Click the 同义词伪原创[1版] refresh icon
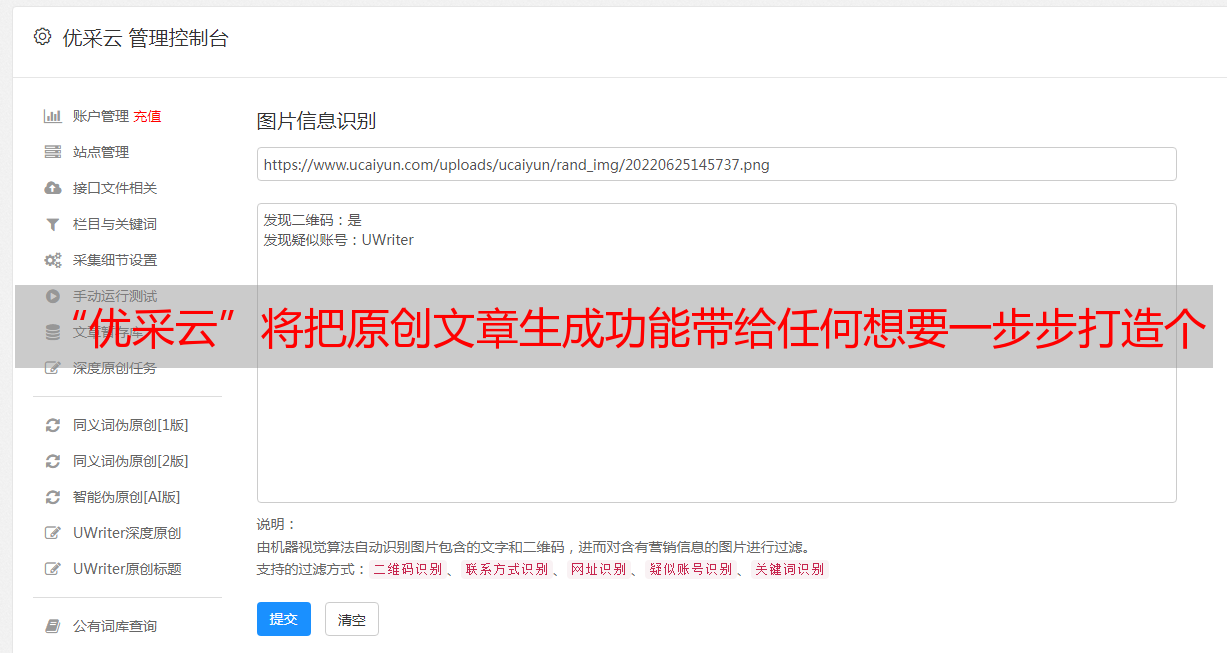The image size is (1227, 653). coord(53,425)
